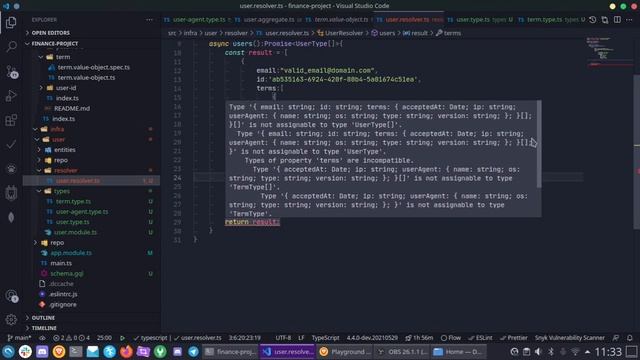Open the Run and Debug view
Screen dimensions: 640x360
point(11,96)
